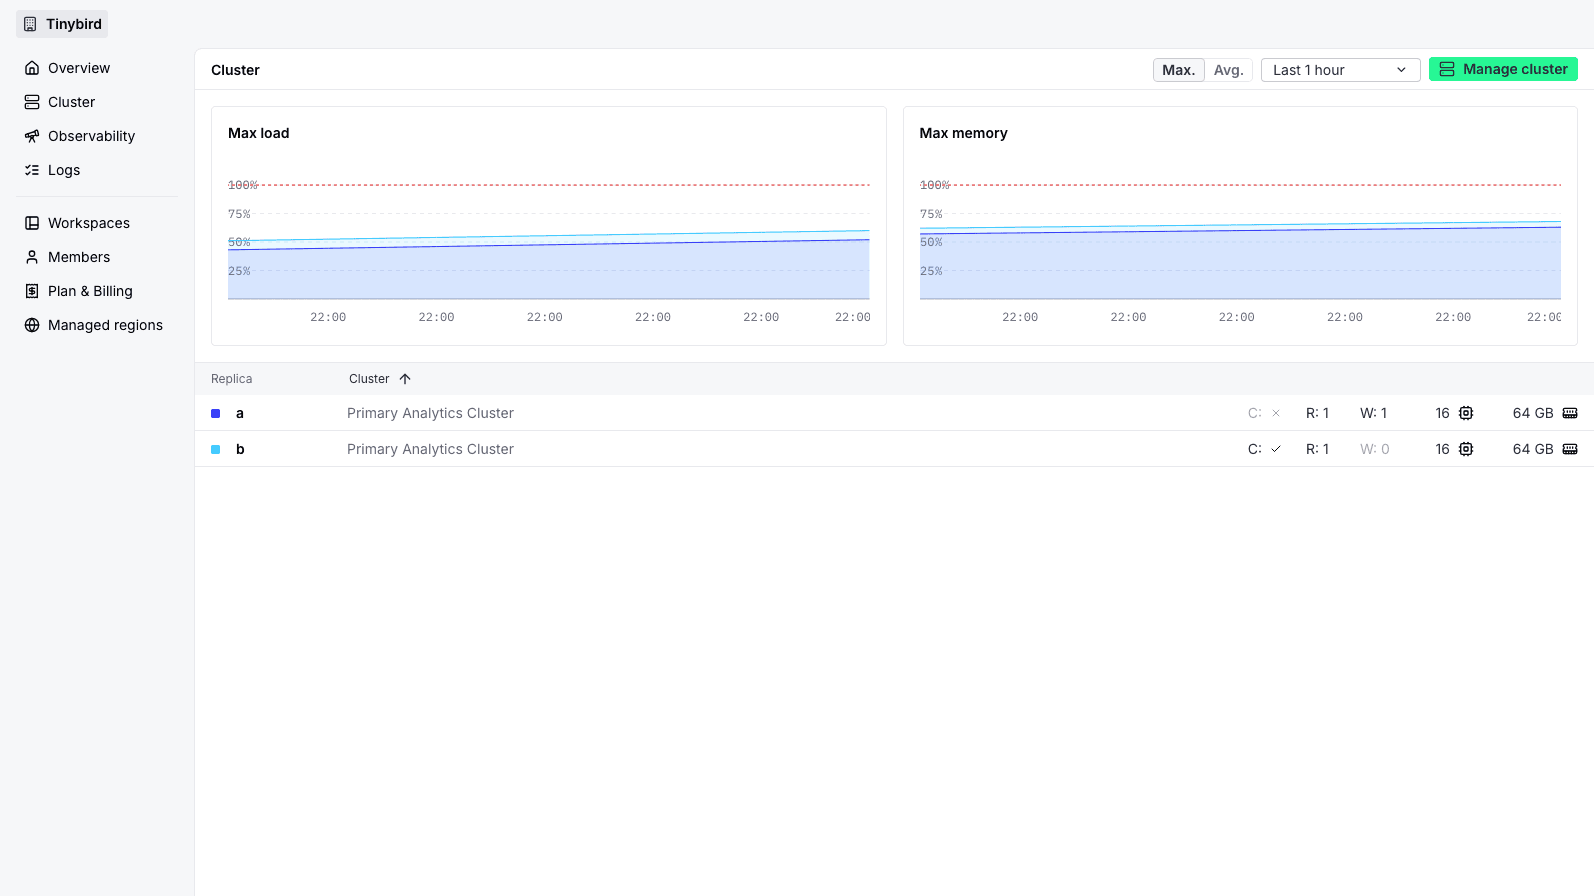Click the Replica column header

coord(231,379)
